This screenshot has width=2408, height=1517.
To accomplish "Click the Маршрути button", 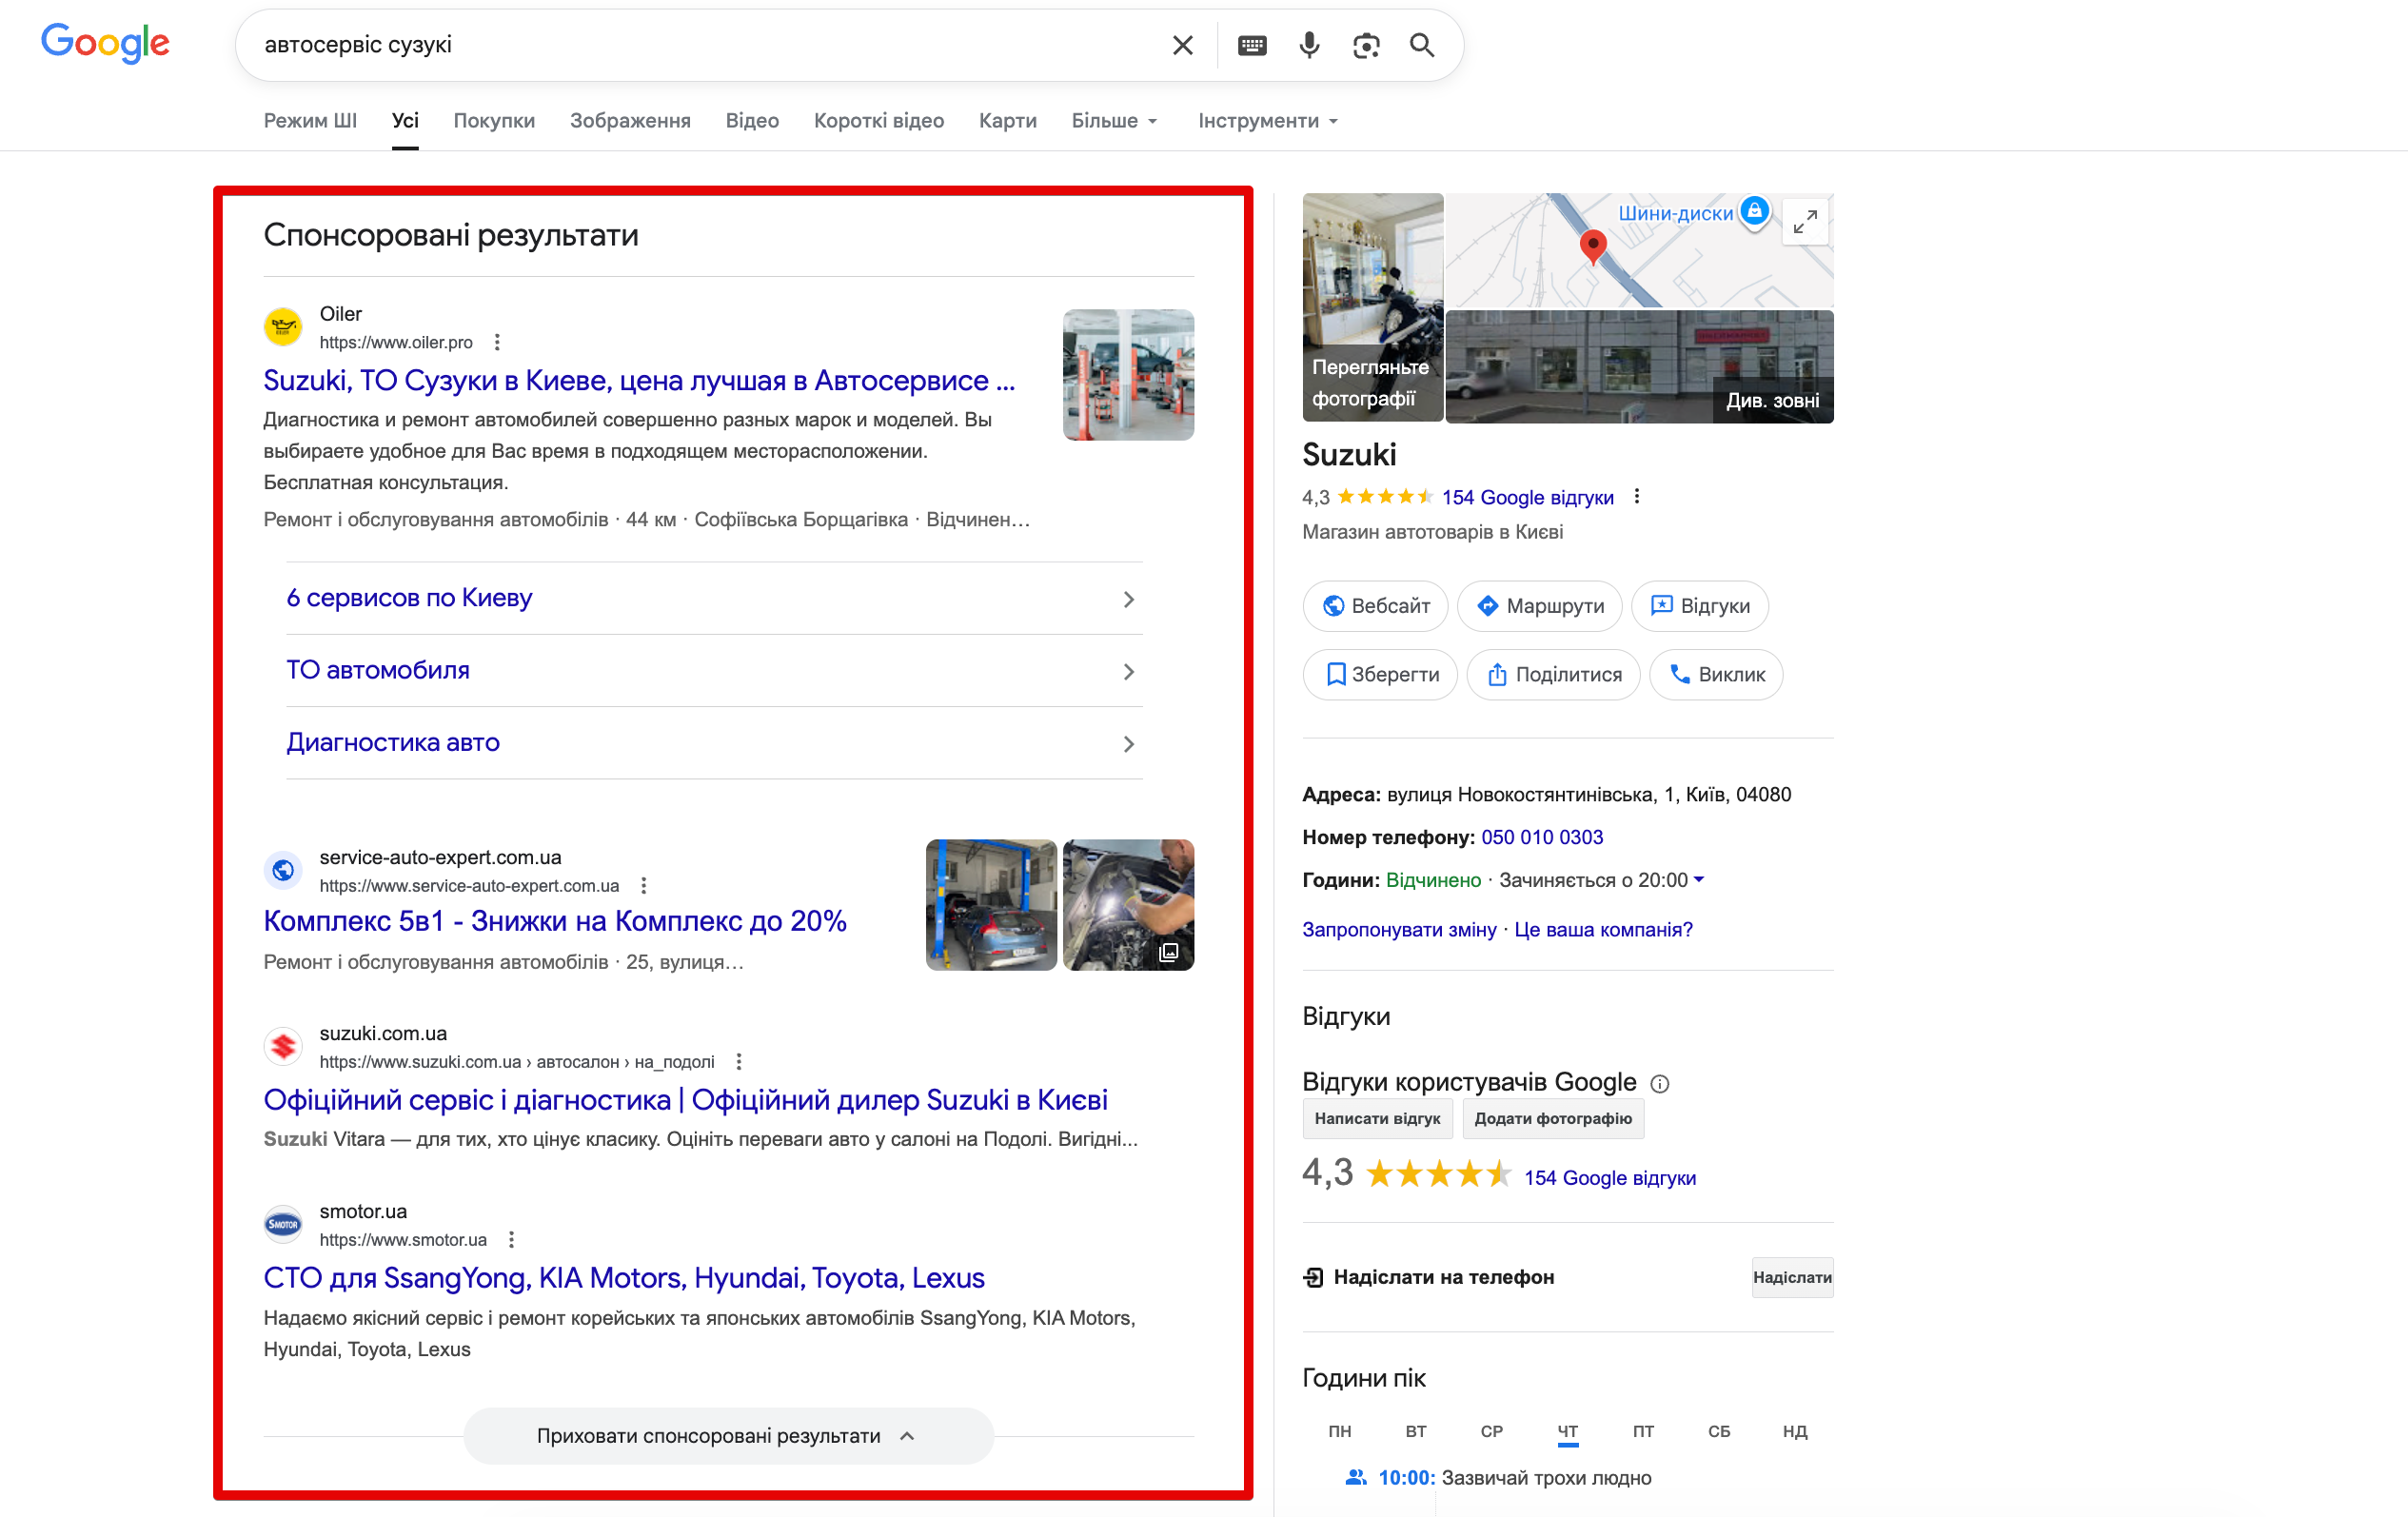I will (1539, 606).
